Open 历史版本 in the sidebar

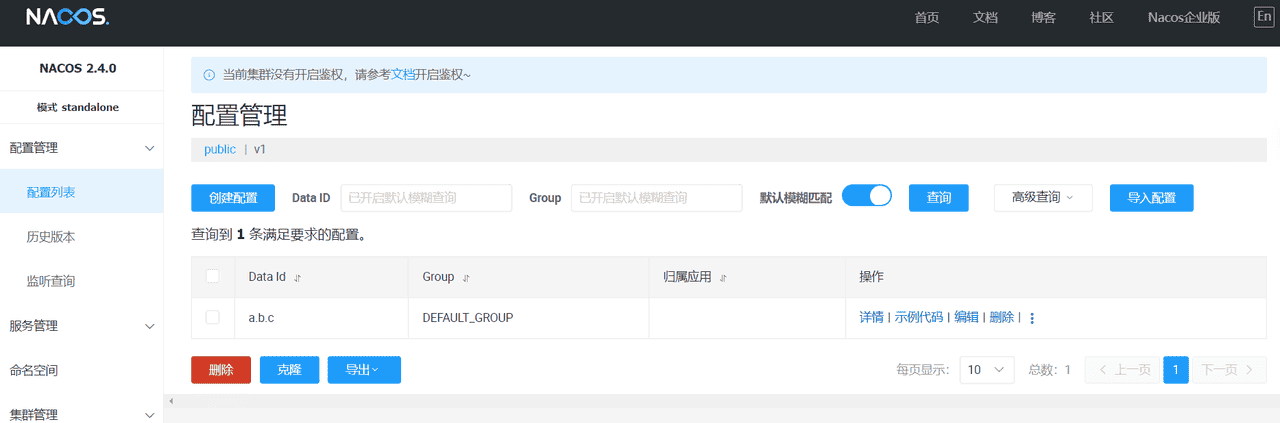(x=51, y=237)
